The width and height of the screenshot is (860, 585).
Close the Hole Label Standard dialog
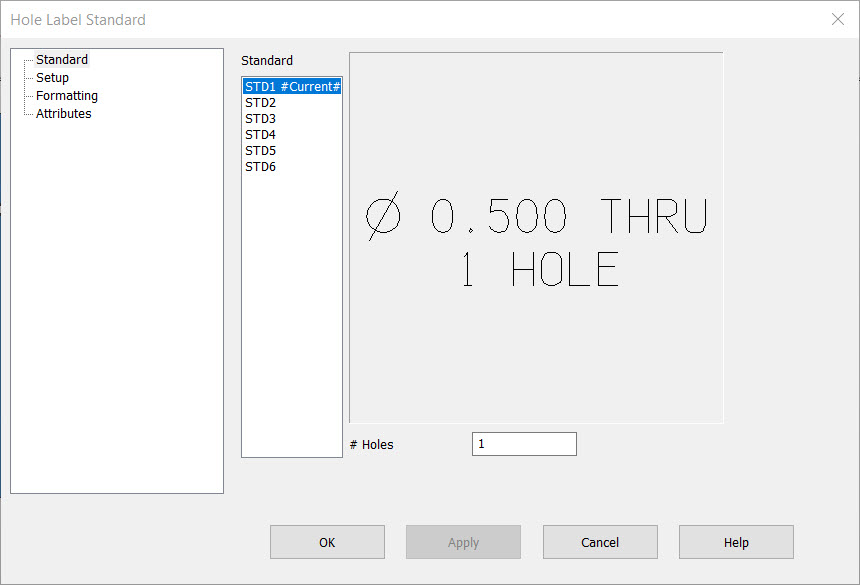click(838, 19)
